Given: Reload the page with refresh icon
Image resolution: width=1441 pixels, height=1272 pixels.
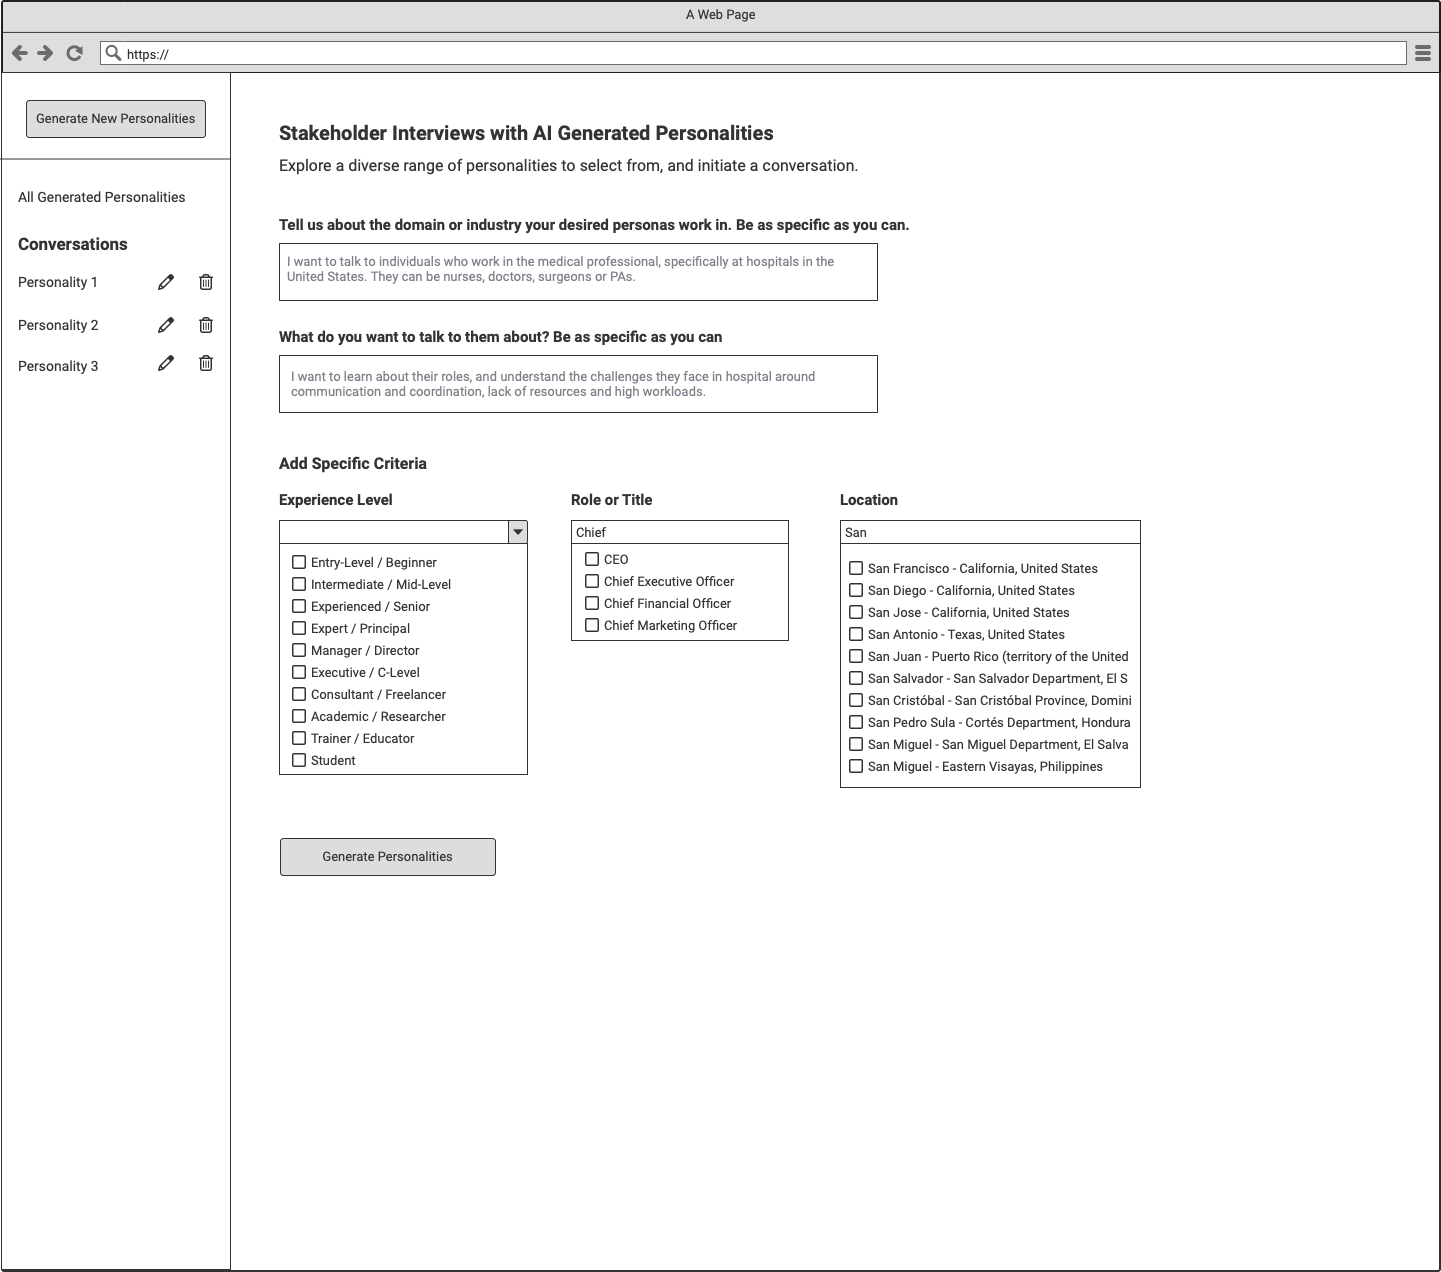Looking at the screenshot, I should 74,53.
